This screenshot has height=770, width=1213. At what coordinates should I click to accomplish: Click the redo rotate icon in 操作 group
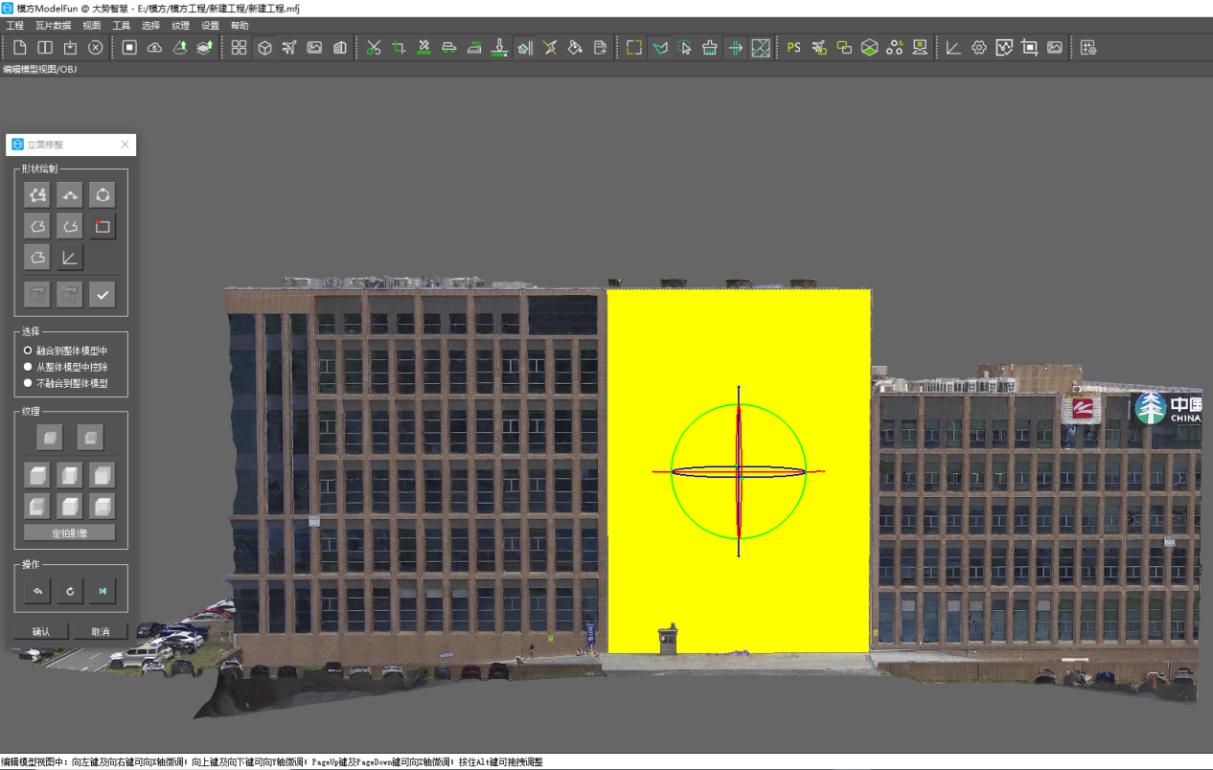click(70, 591)
